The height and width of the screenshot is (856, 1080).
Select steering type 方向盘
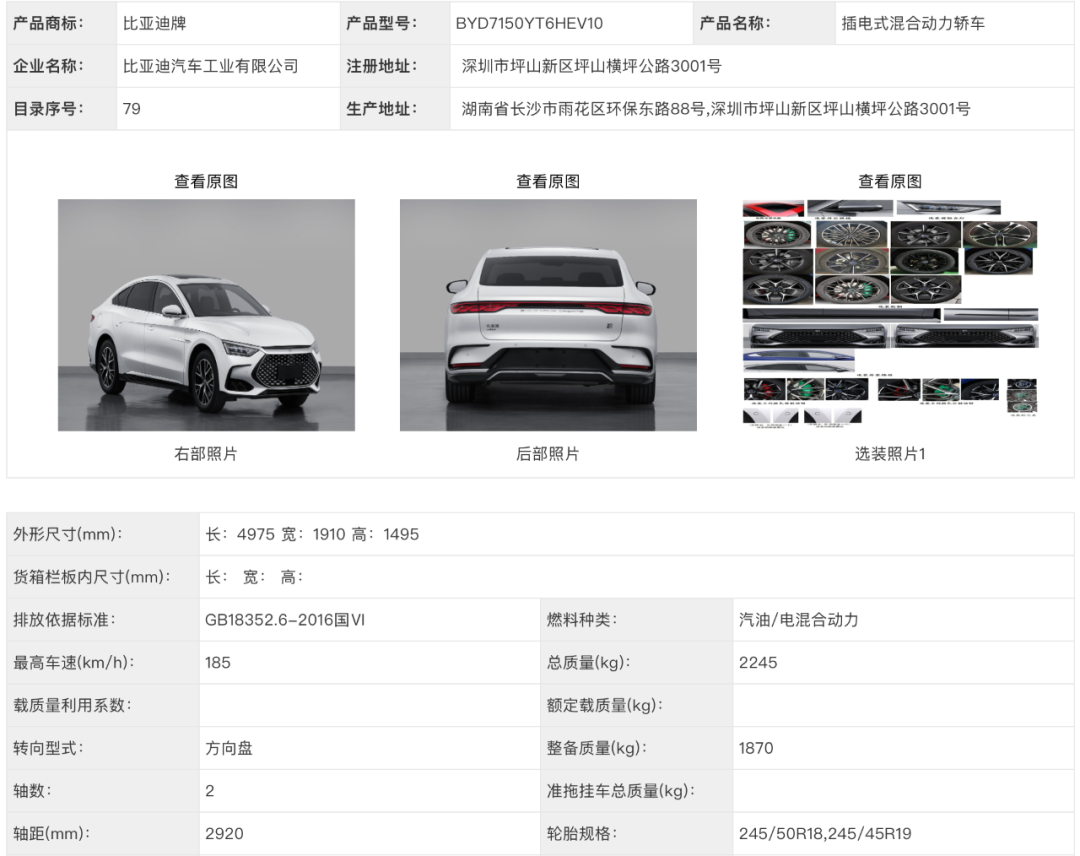[229, 748]
